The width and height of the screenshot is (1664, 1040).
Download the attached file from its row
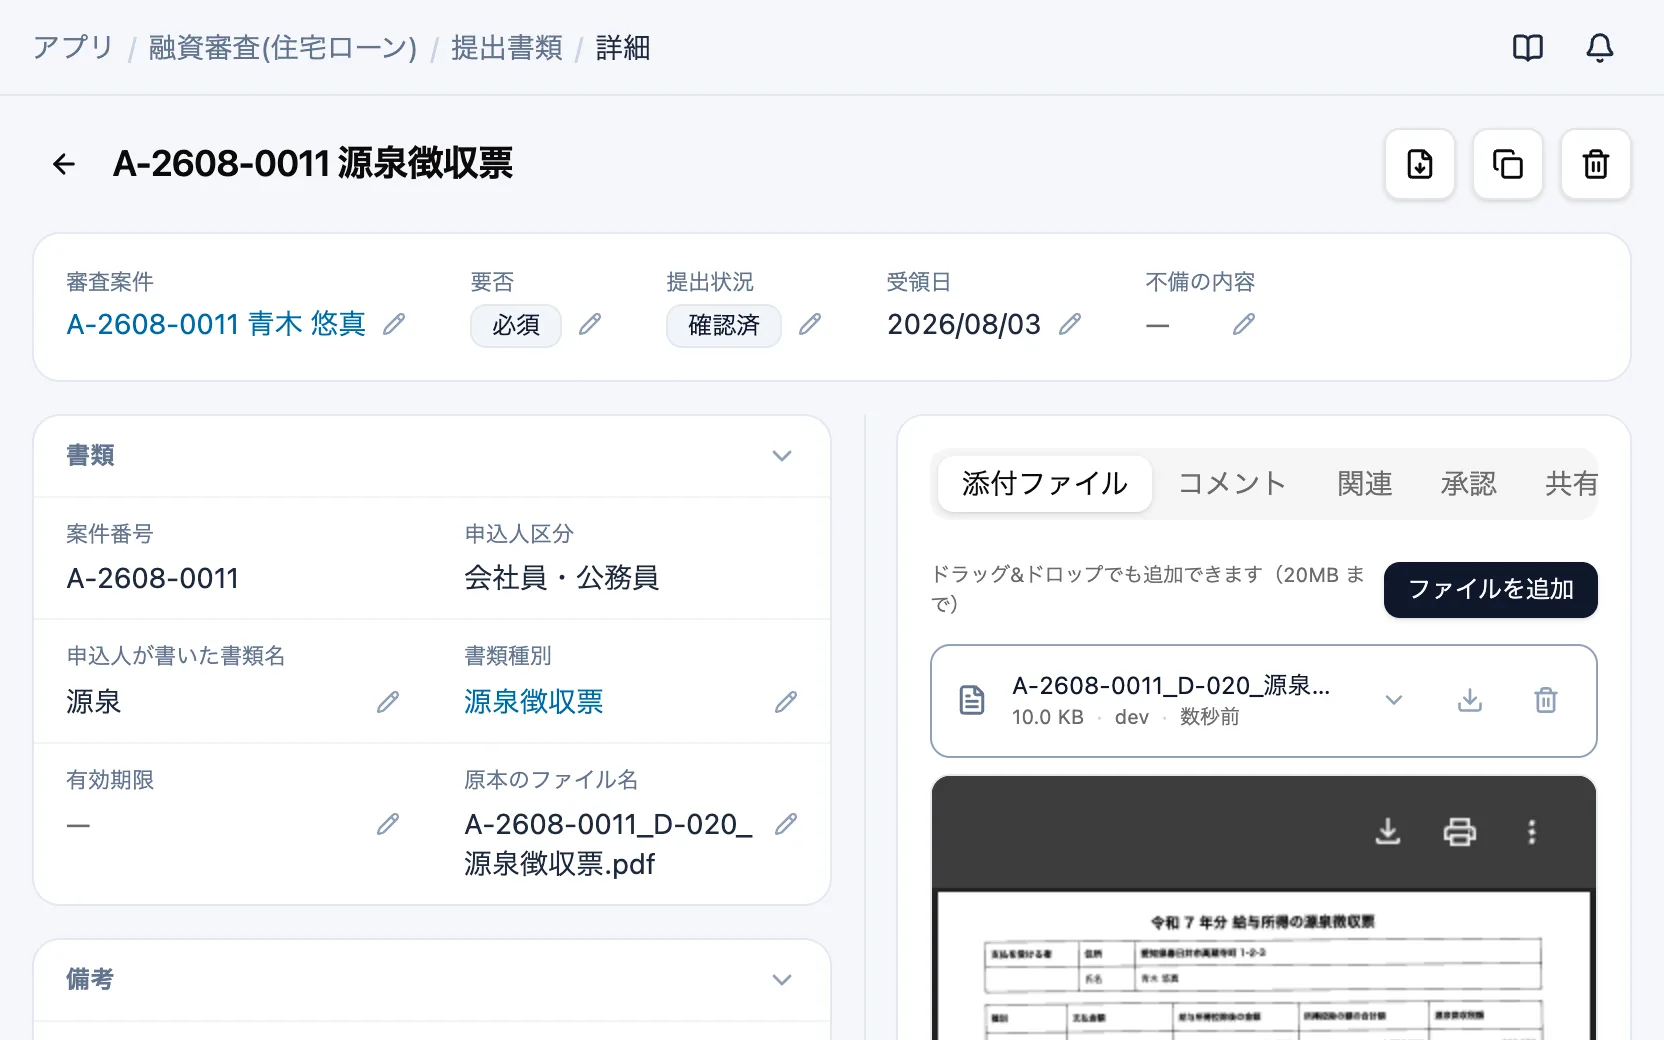tap(1470, 700)
